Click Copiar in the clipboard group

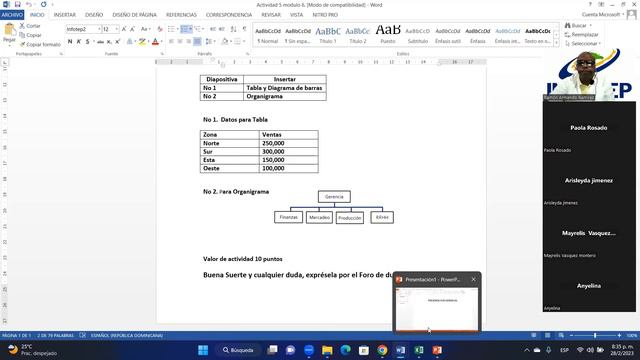tap(30, 35)
